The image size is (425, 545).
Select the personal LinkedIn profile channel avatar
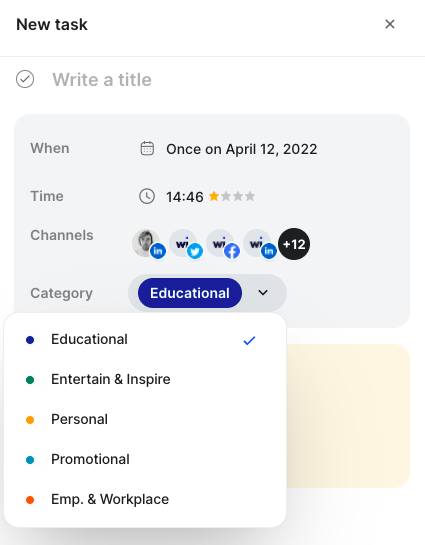(148, 244)
